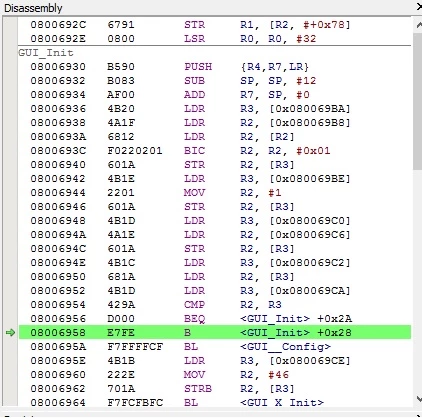Click the current-instruction green arrow marker
Image resolution: width=422 pixels, height=418 pixels.
10,332
